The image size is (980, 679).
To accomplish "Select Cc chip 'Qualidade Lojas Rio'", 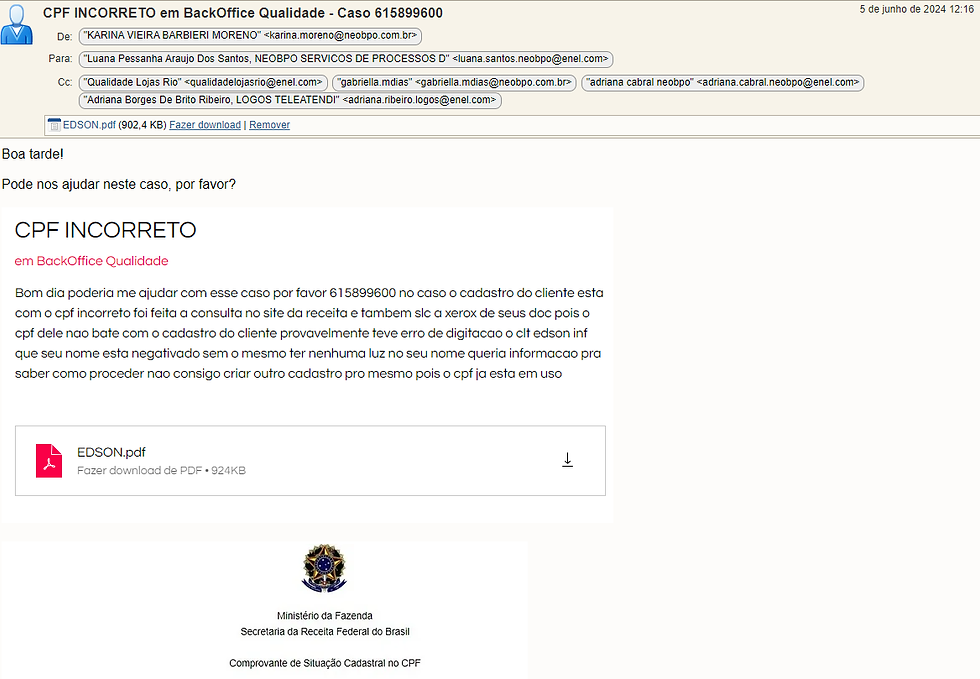I will click(204, 83).
